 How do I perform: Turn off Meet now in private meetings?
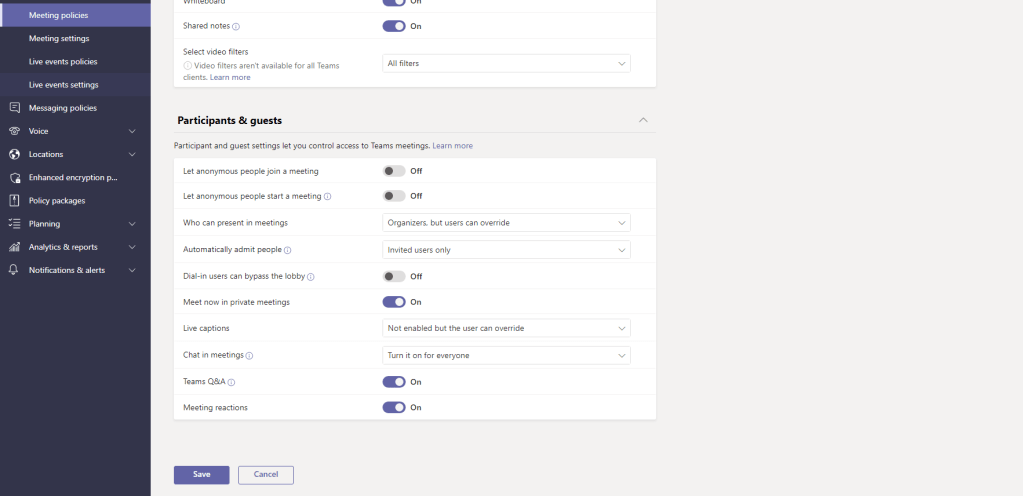pos(394,302)
